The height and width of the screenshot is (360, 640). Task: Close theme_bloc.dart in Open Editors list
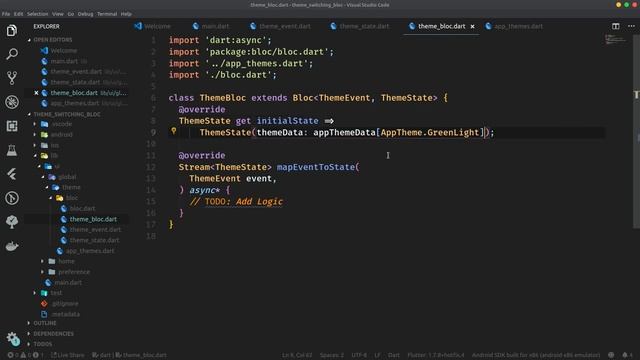36,93
